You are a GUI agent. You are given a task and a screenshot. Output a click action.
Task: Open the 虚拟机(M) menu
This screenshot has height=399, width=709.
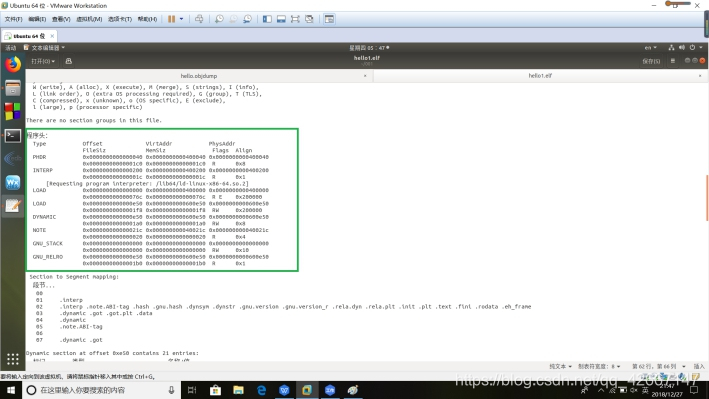point(89,19)
